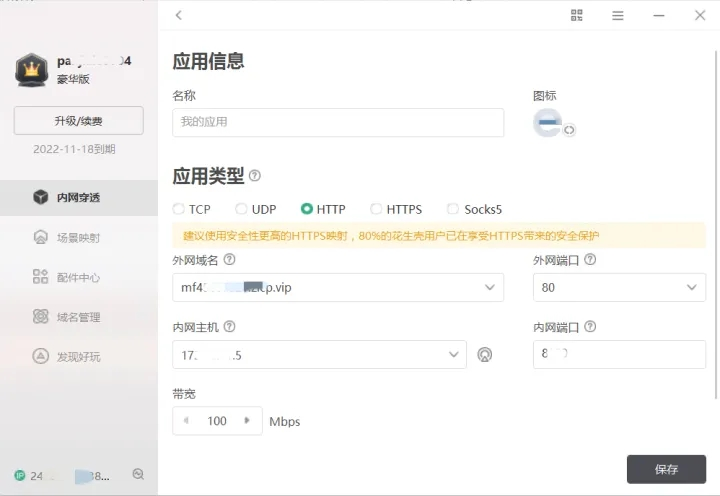The height and width of the screenshot is (496, 720).
Task: Select the Socks5 radio button
Action: [x=453, y=209]
